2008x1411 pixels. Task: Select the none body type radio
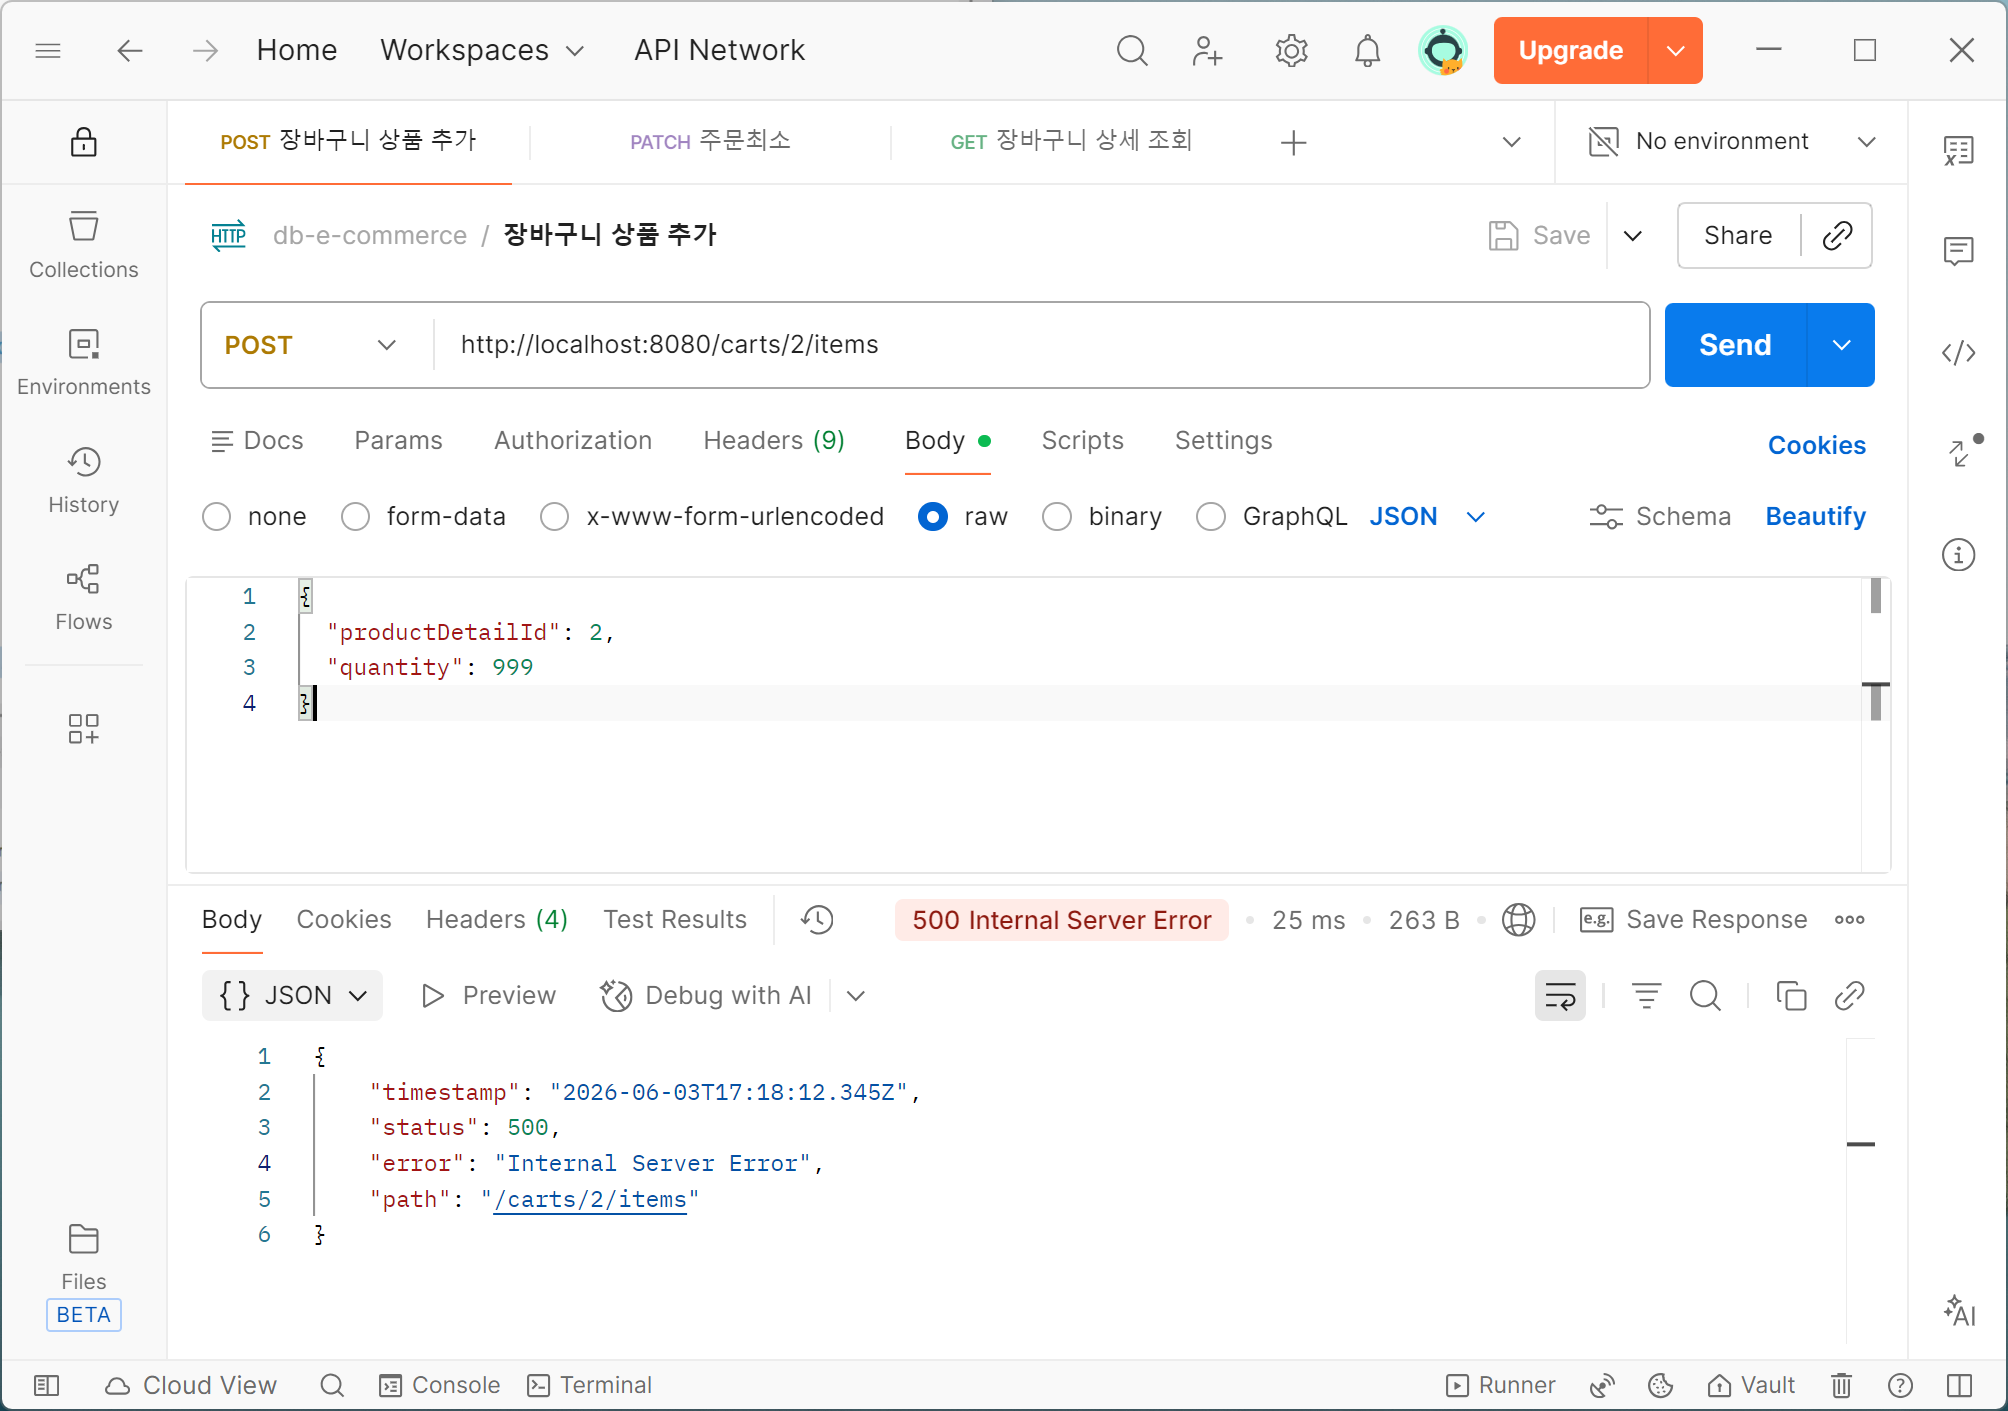point(217,517)
